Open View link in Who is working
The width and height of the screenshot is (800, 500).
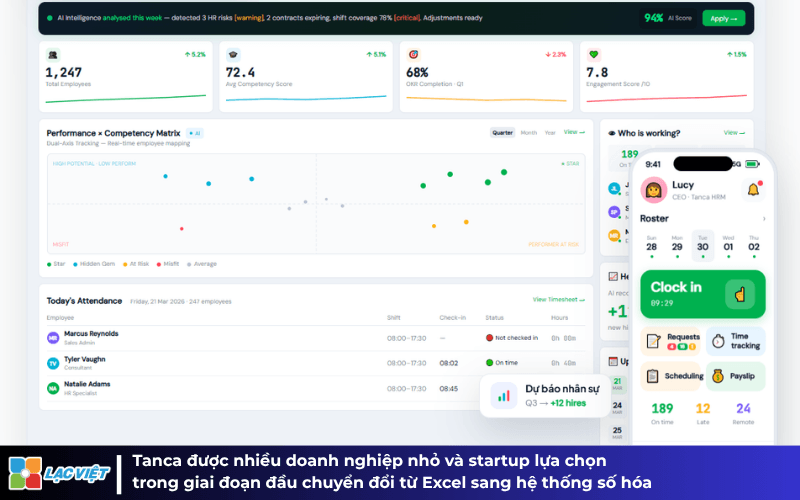734,133
